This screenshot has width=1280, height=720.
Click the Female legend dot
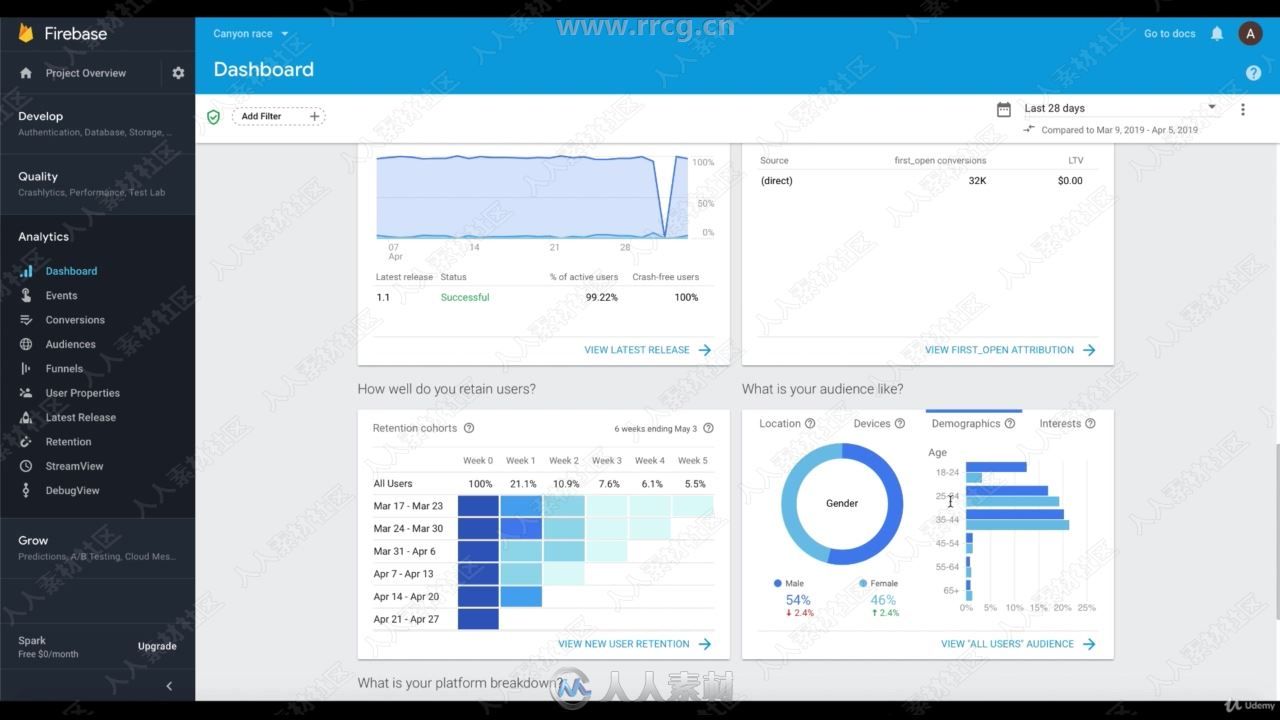pyautogui.click(x=862, y=583)
